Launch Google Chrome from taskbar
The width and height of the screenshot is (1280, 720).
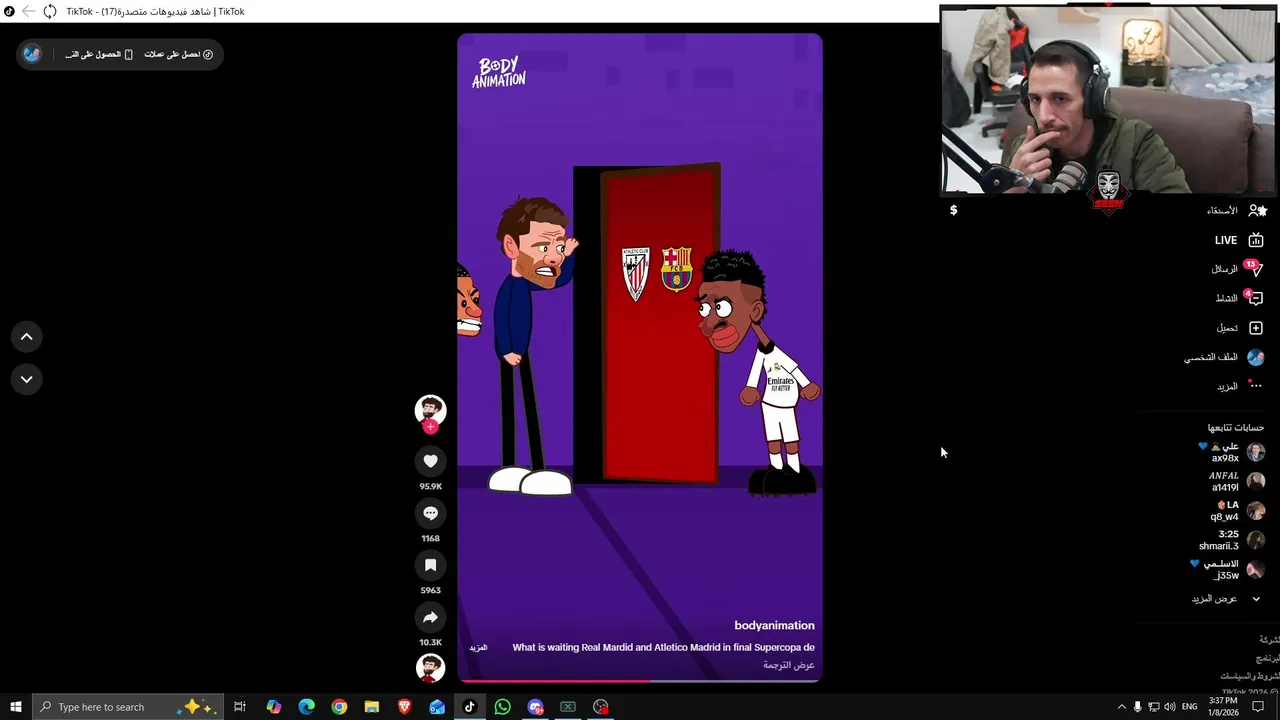[x=339, y=707]
